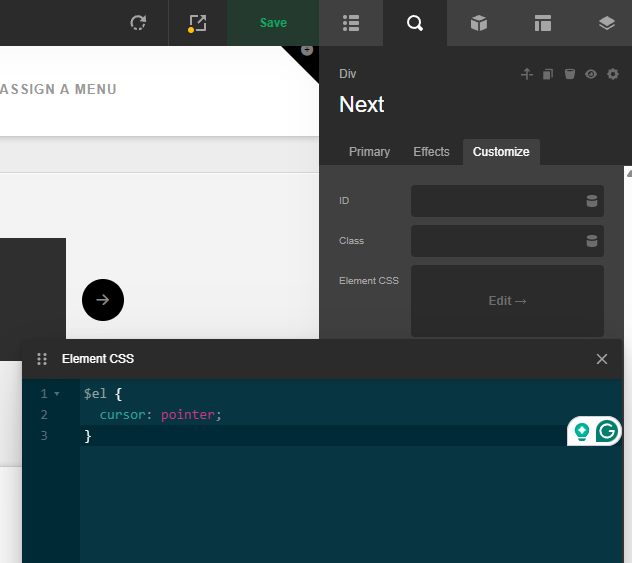Viewport: 632px width, 563px height.
Task: Open dynamic content picker for Class field
Action: tap(591, 241)
